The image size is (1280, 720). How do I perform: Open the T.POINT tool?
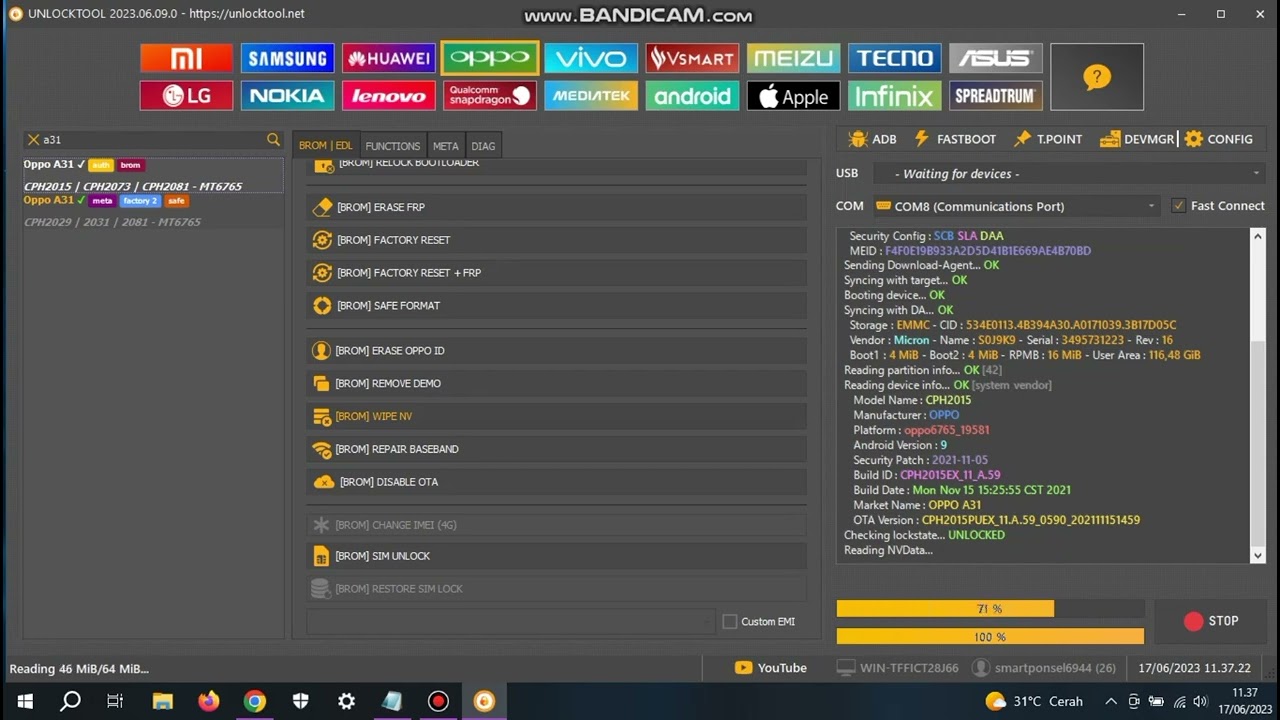tap(1048, 139)
